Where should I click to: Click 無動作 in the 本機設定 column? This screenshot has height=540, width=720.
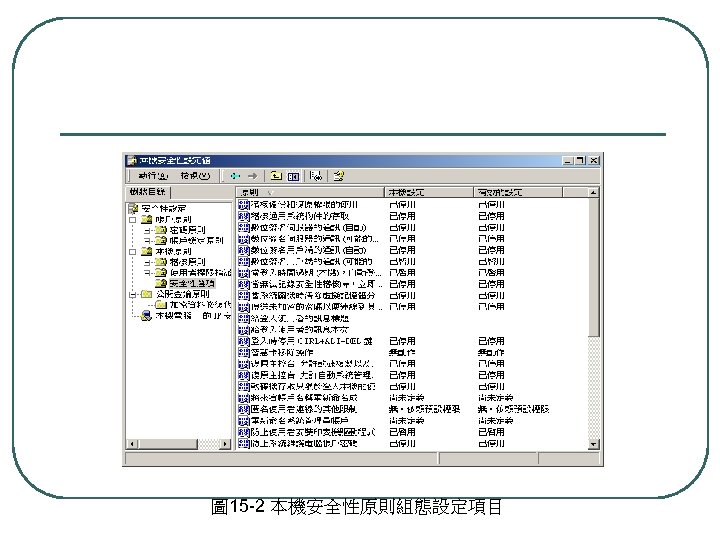pyautogui.click(x=402, y=353)
